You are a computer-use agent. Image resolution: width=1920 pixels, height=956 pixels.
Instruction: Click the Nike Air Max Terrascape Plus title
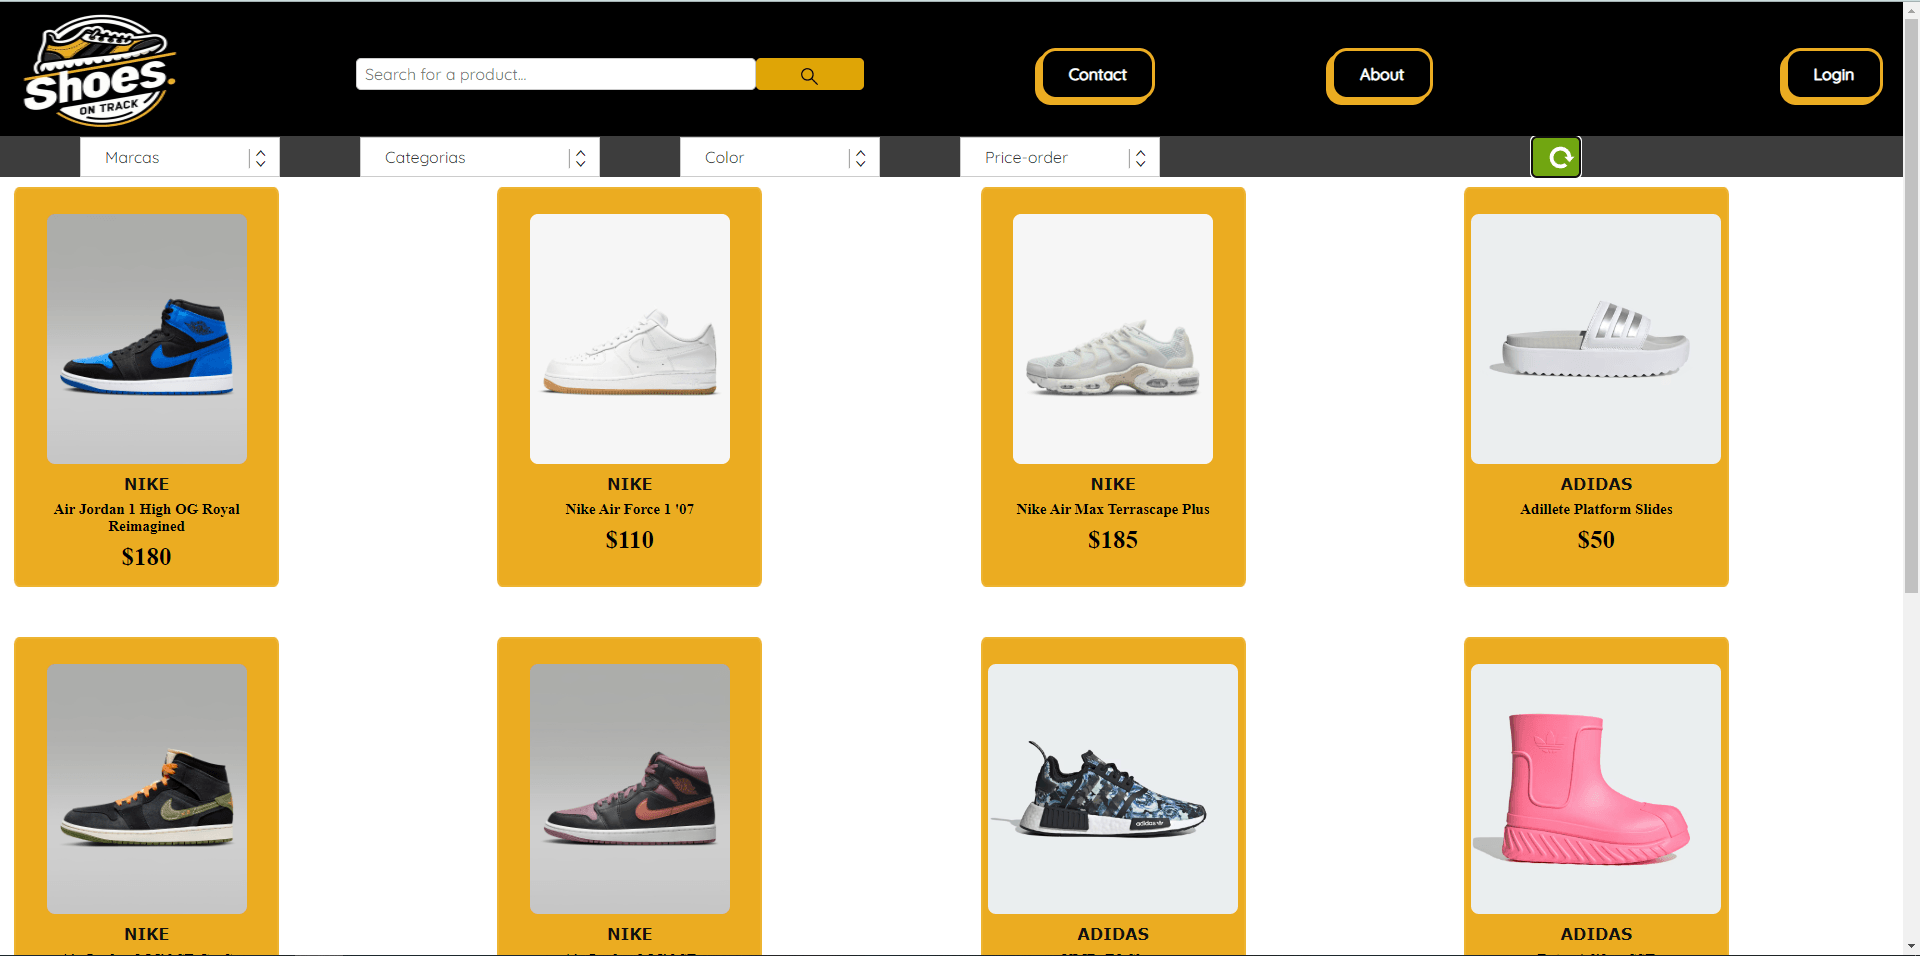tap(1113, 509)
